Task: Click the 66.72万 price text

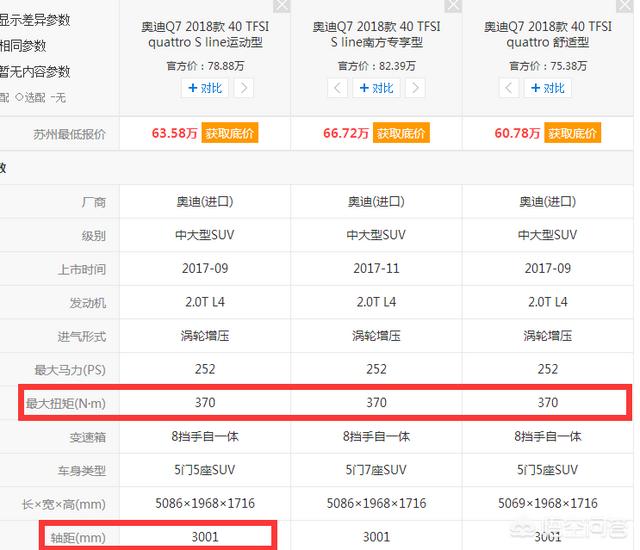Action: pos(346,133)
